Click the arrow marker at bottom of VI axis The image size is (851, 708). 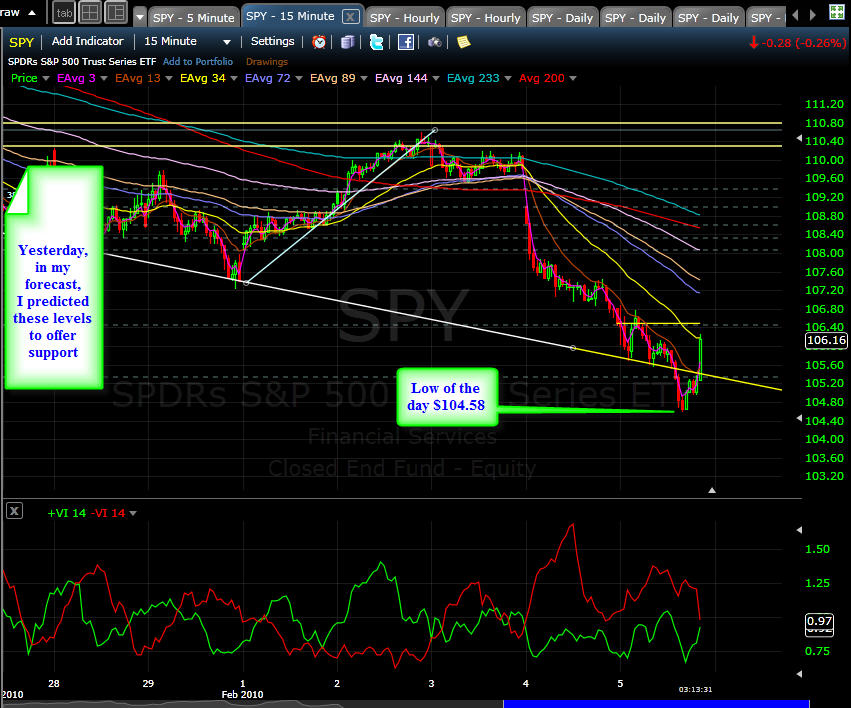pyautogui.click(x=799, y=674)
